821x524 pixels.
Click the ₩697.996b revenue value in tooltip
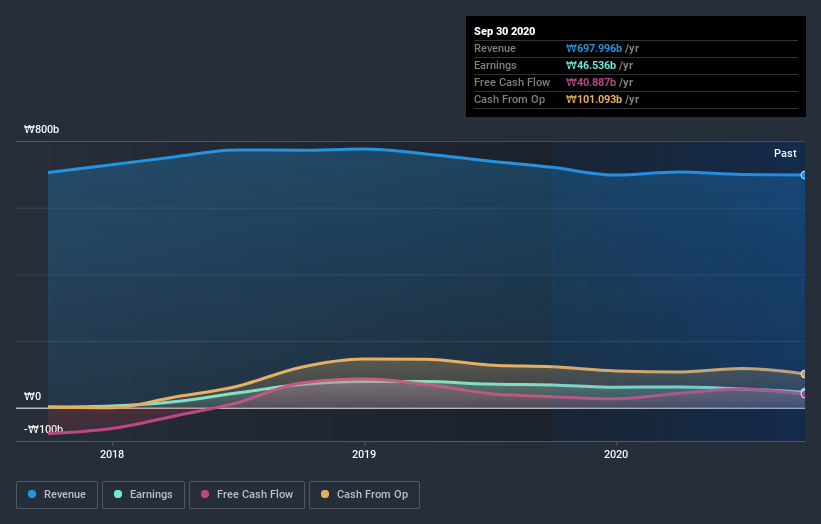(594, 48)
